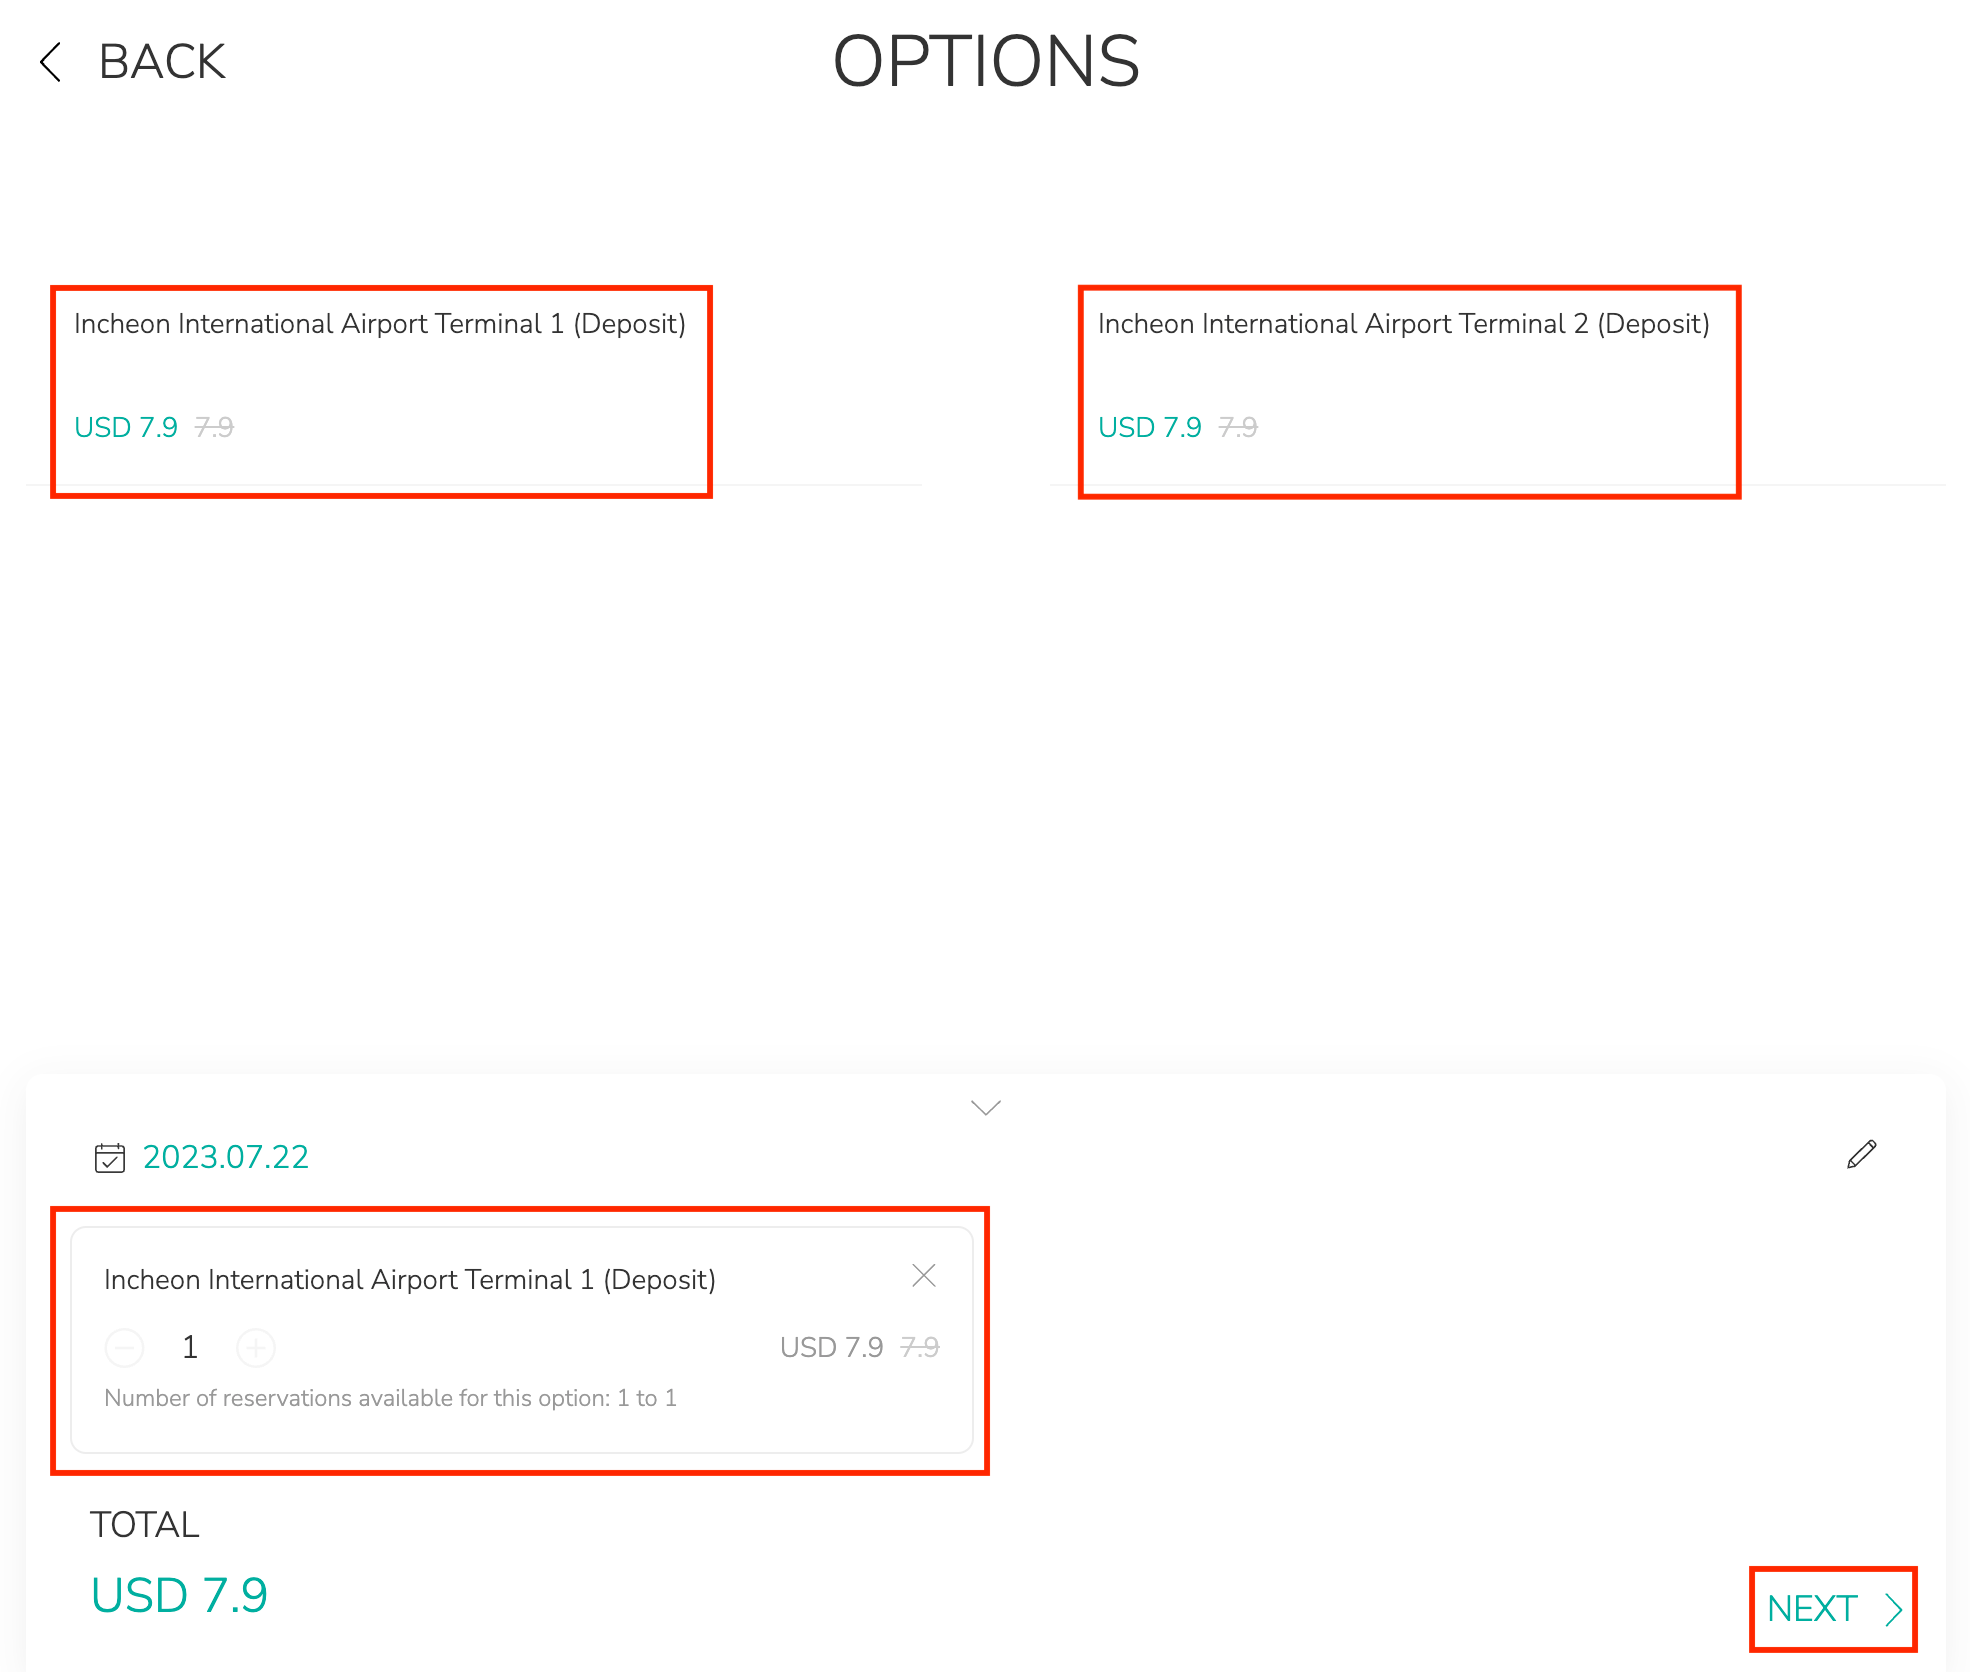This screenshot has height=1672, width=1970.
Task: Collapse the summary panel via the down chevron
Action: (985, 1107)
